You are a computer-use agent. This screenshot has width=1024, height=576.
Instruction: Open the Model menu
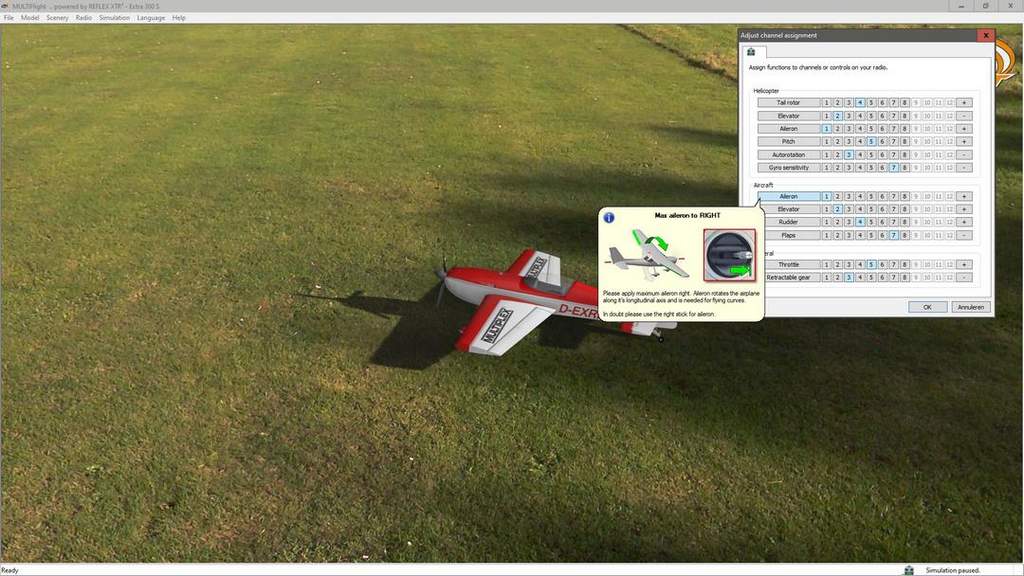pyautogui.click(x=30, y=18)
